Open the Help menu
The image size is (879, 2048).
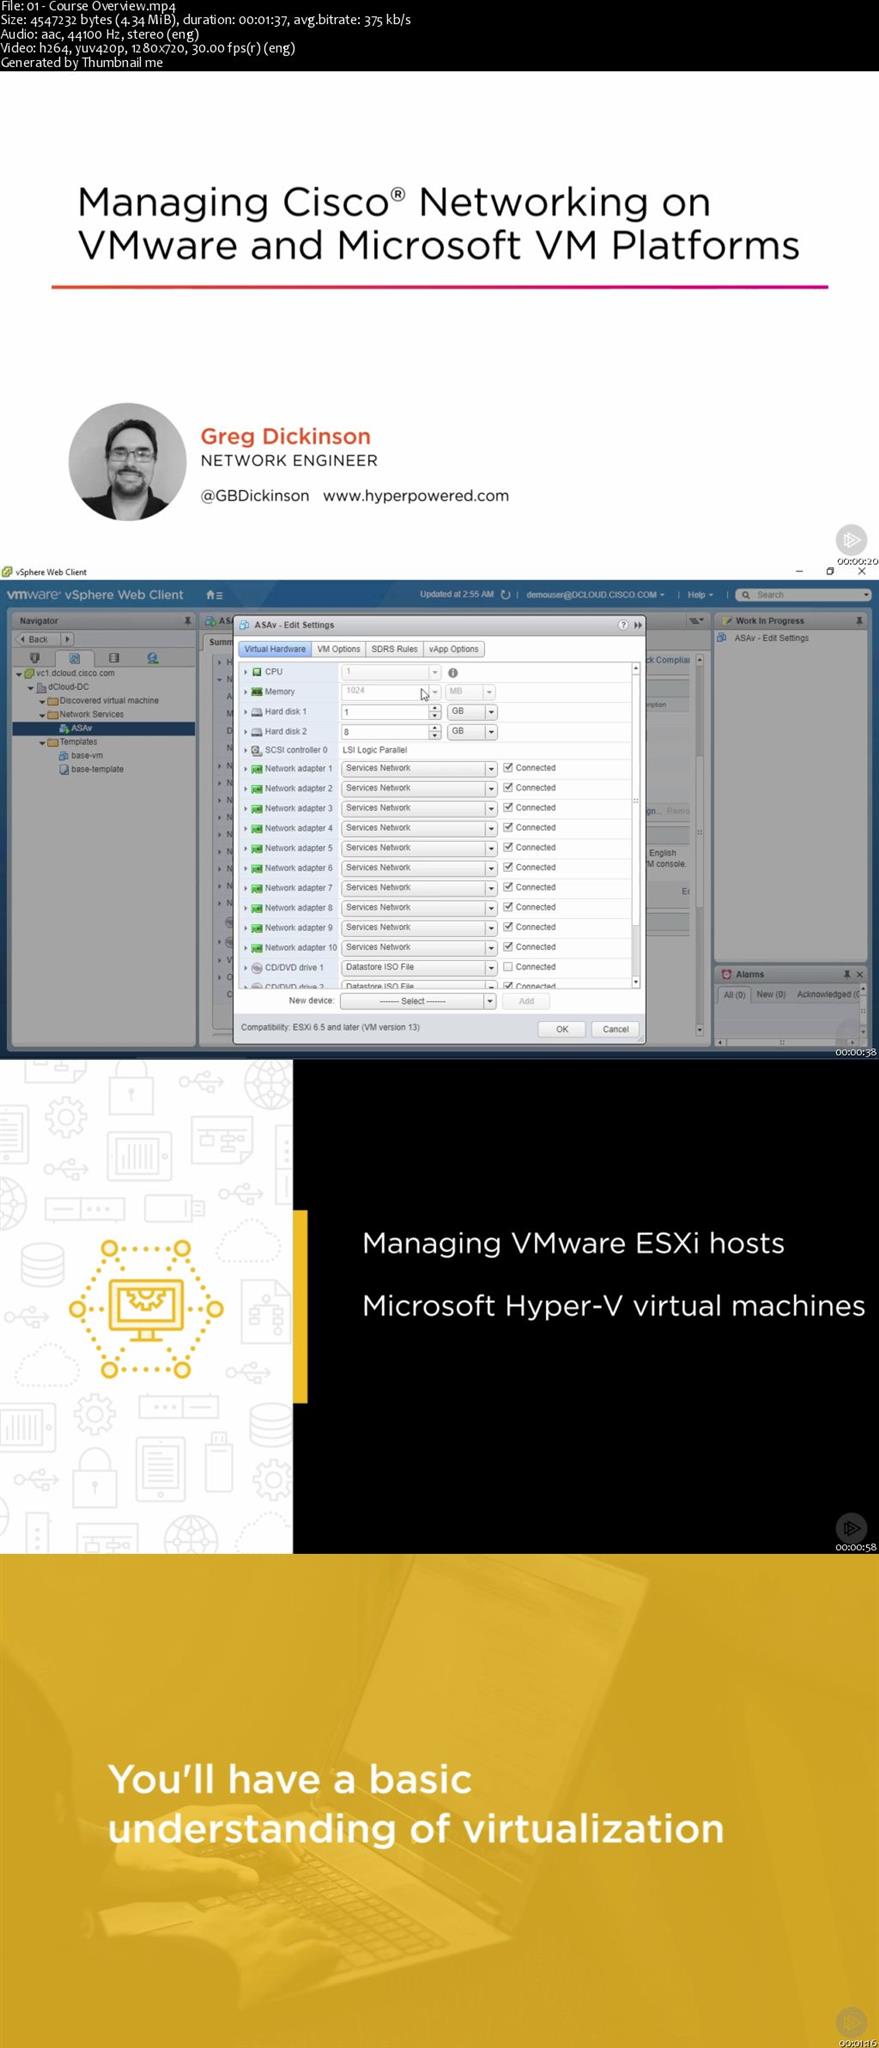[x=700, y=595]
